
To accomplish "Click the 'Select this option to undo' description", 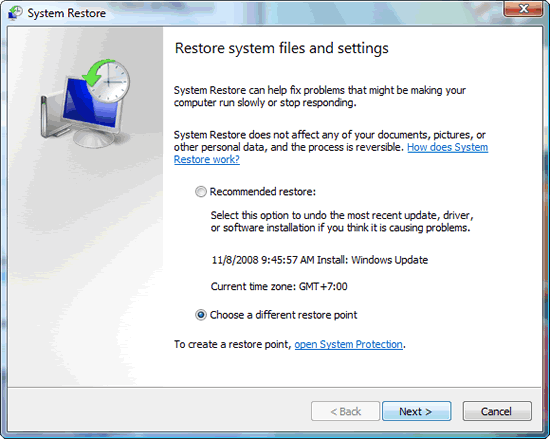I will [x=342, y=221].
